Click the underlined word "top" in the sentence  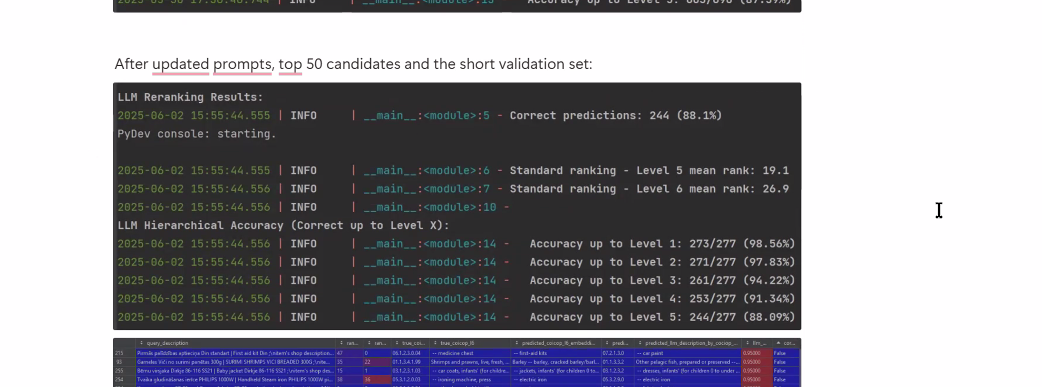290,64
